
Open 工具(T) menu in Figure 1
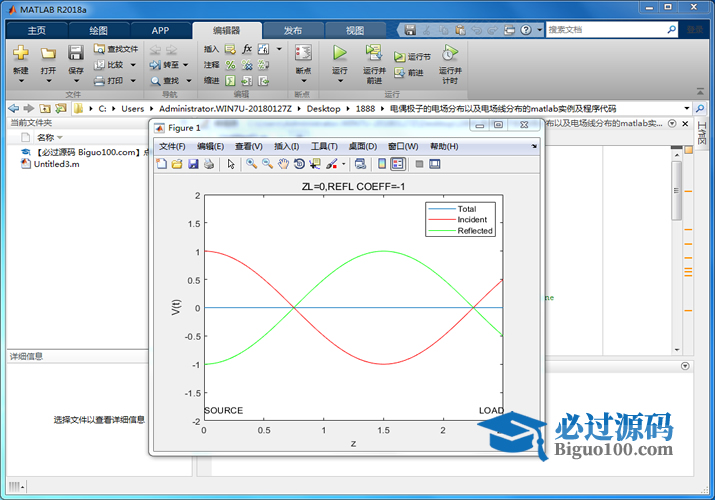[x=324, y=146]
